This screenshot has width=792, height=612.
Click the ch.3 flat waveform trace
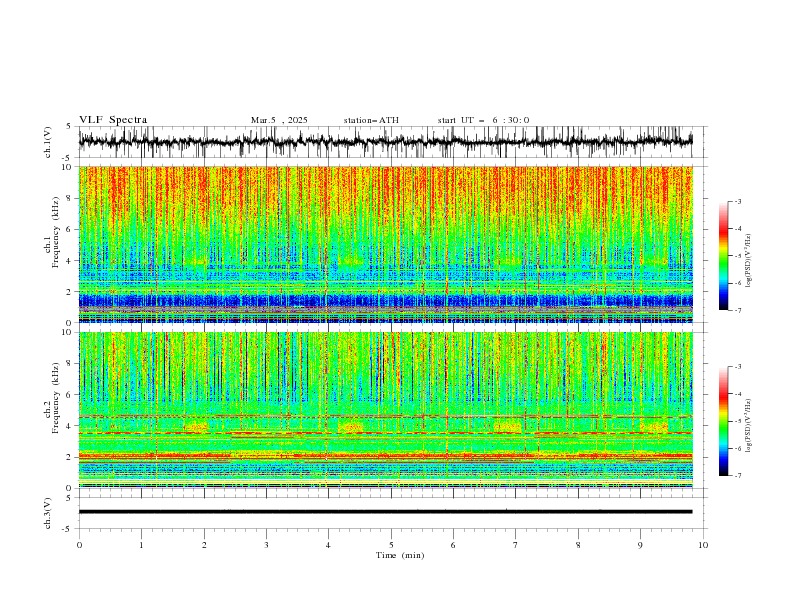click(385, 512)
